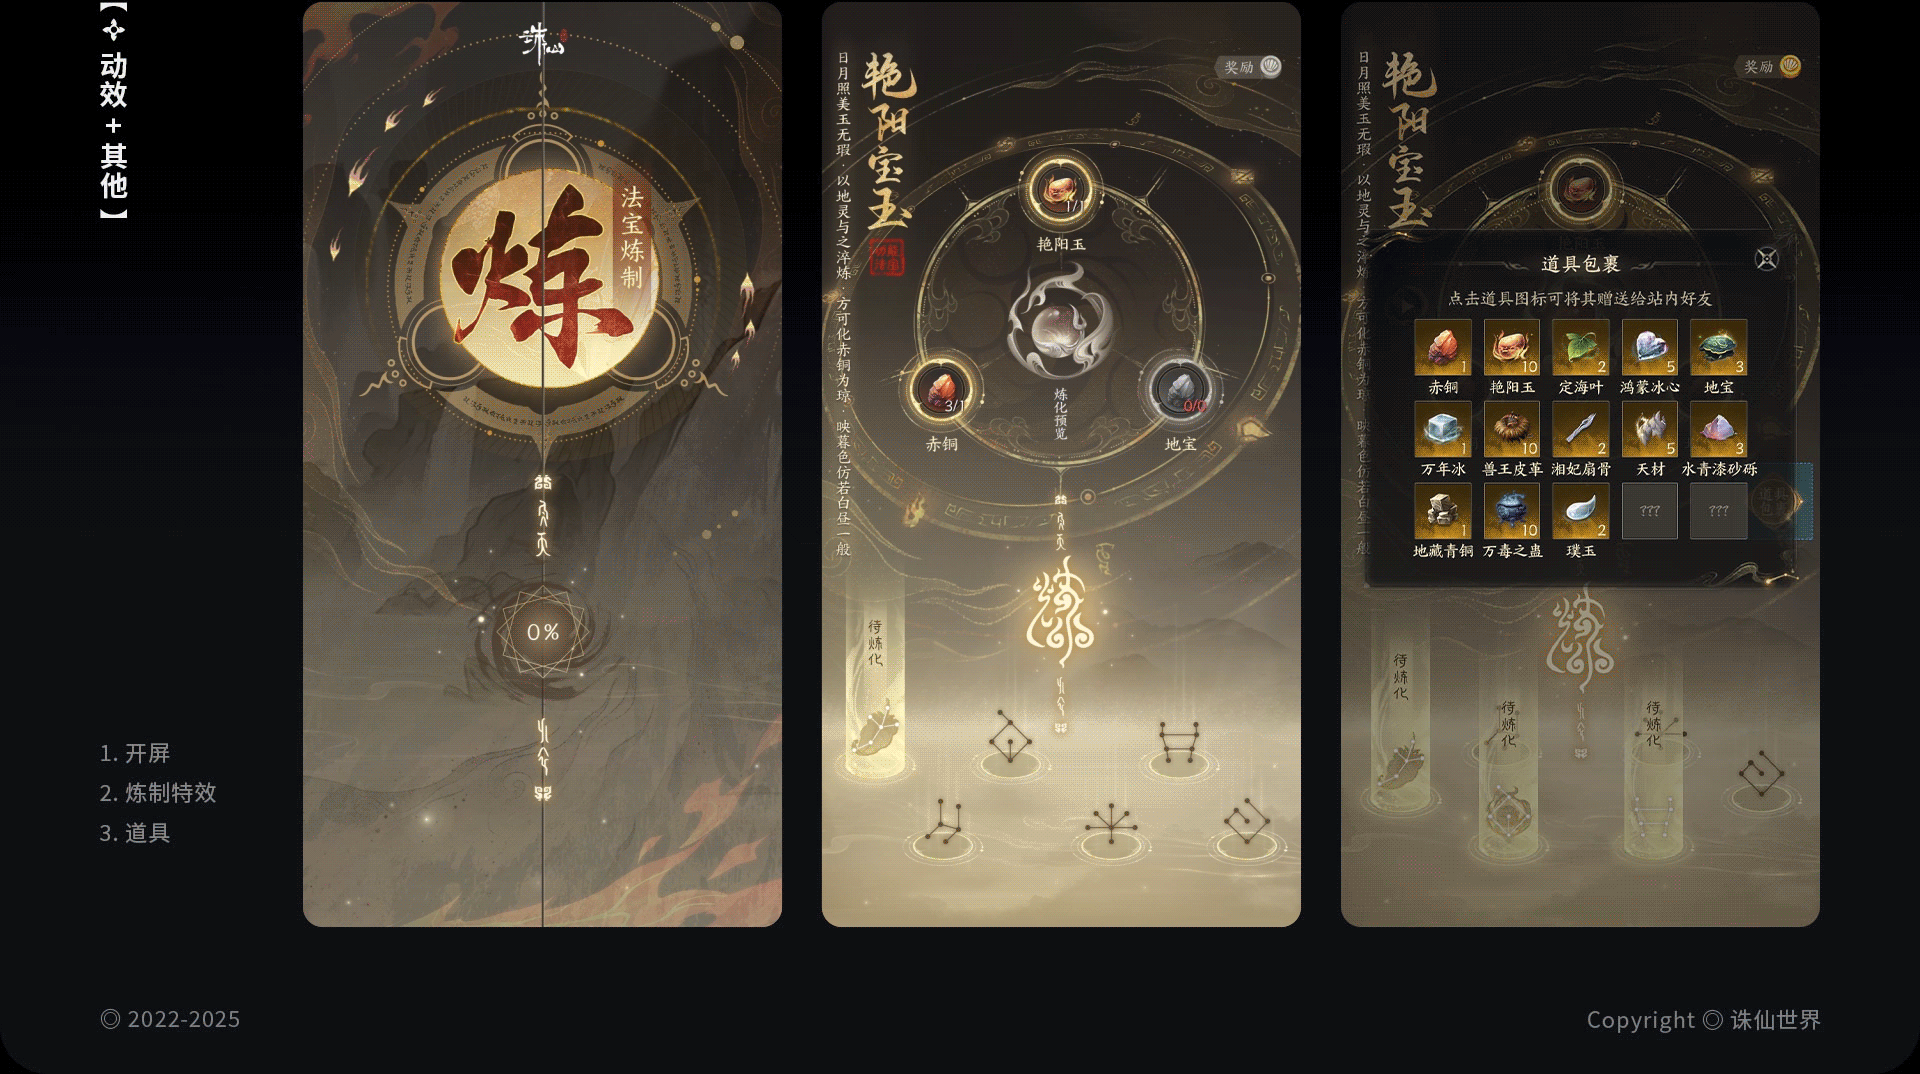Click the 奖励 button in the right screen
The width and height of the screenshot is (1920, 1074).
tap(1768, 67)
